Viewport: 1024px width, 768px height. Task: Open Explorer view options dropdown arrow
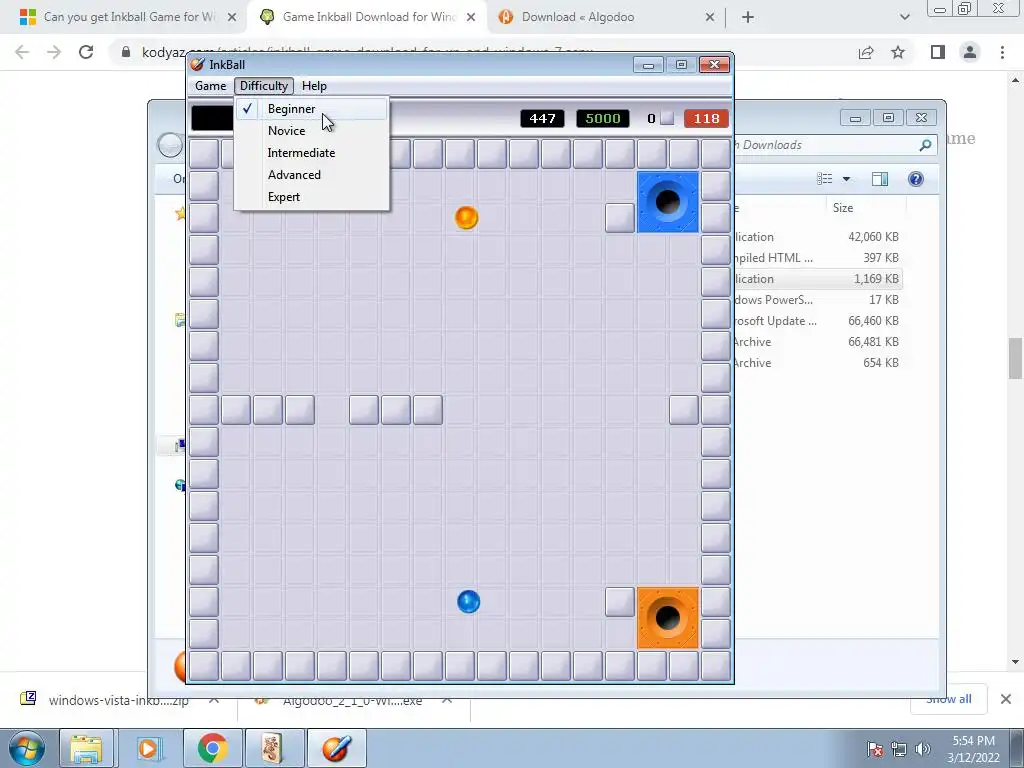846,179
